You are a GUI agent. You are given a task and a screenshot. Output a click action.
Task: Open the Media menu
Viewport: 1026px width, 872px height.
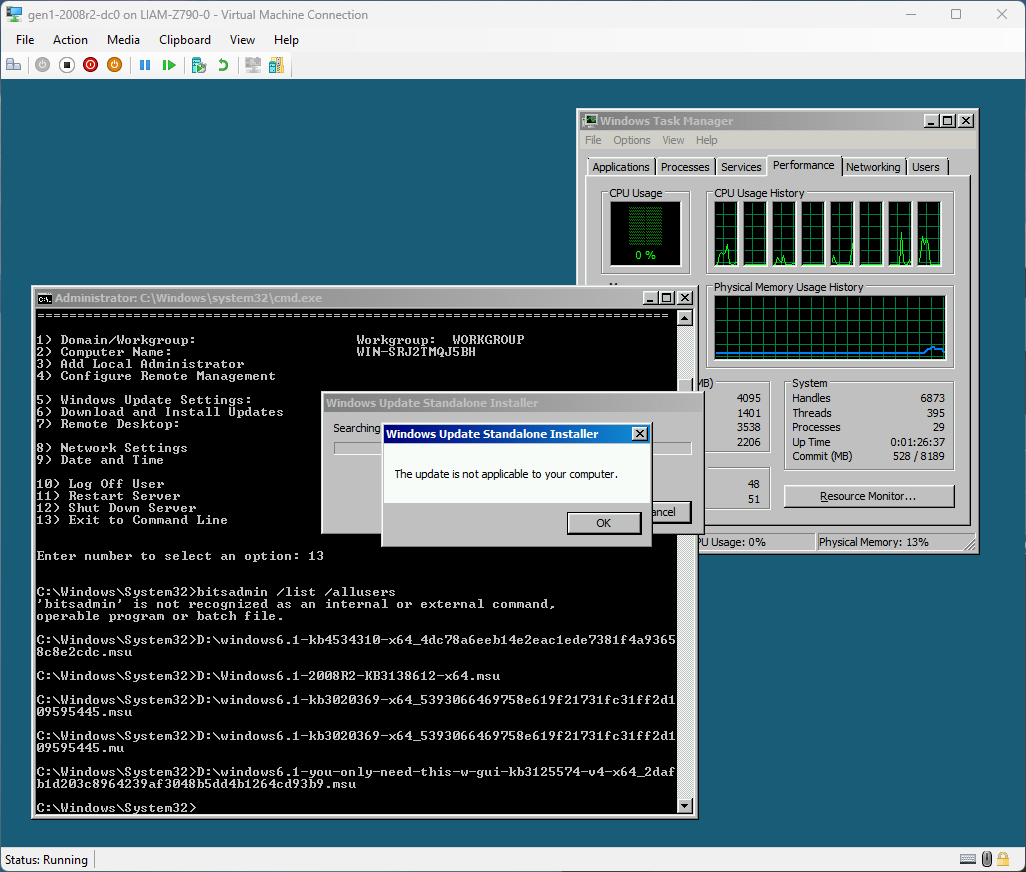[x=123, y=40]
